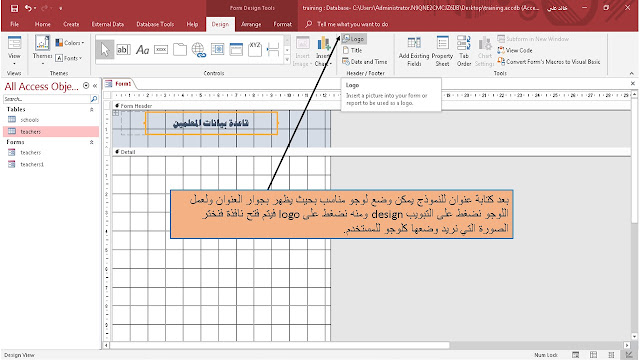Select the pointer Select tool in Controls
640x360 pixels.
click(x=105, y=50)
